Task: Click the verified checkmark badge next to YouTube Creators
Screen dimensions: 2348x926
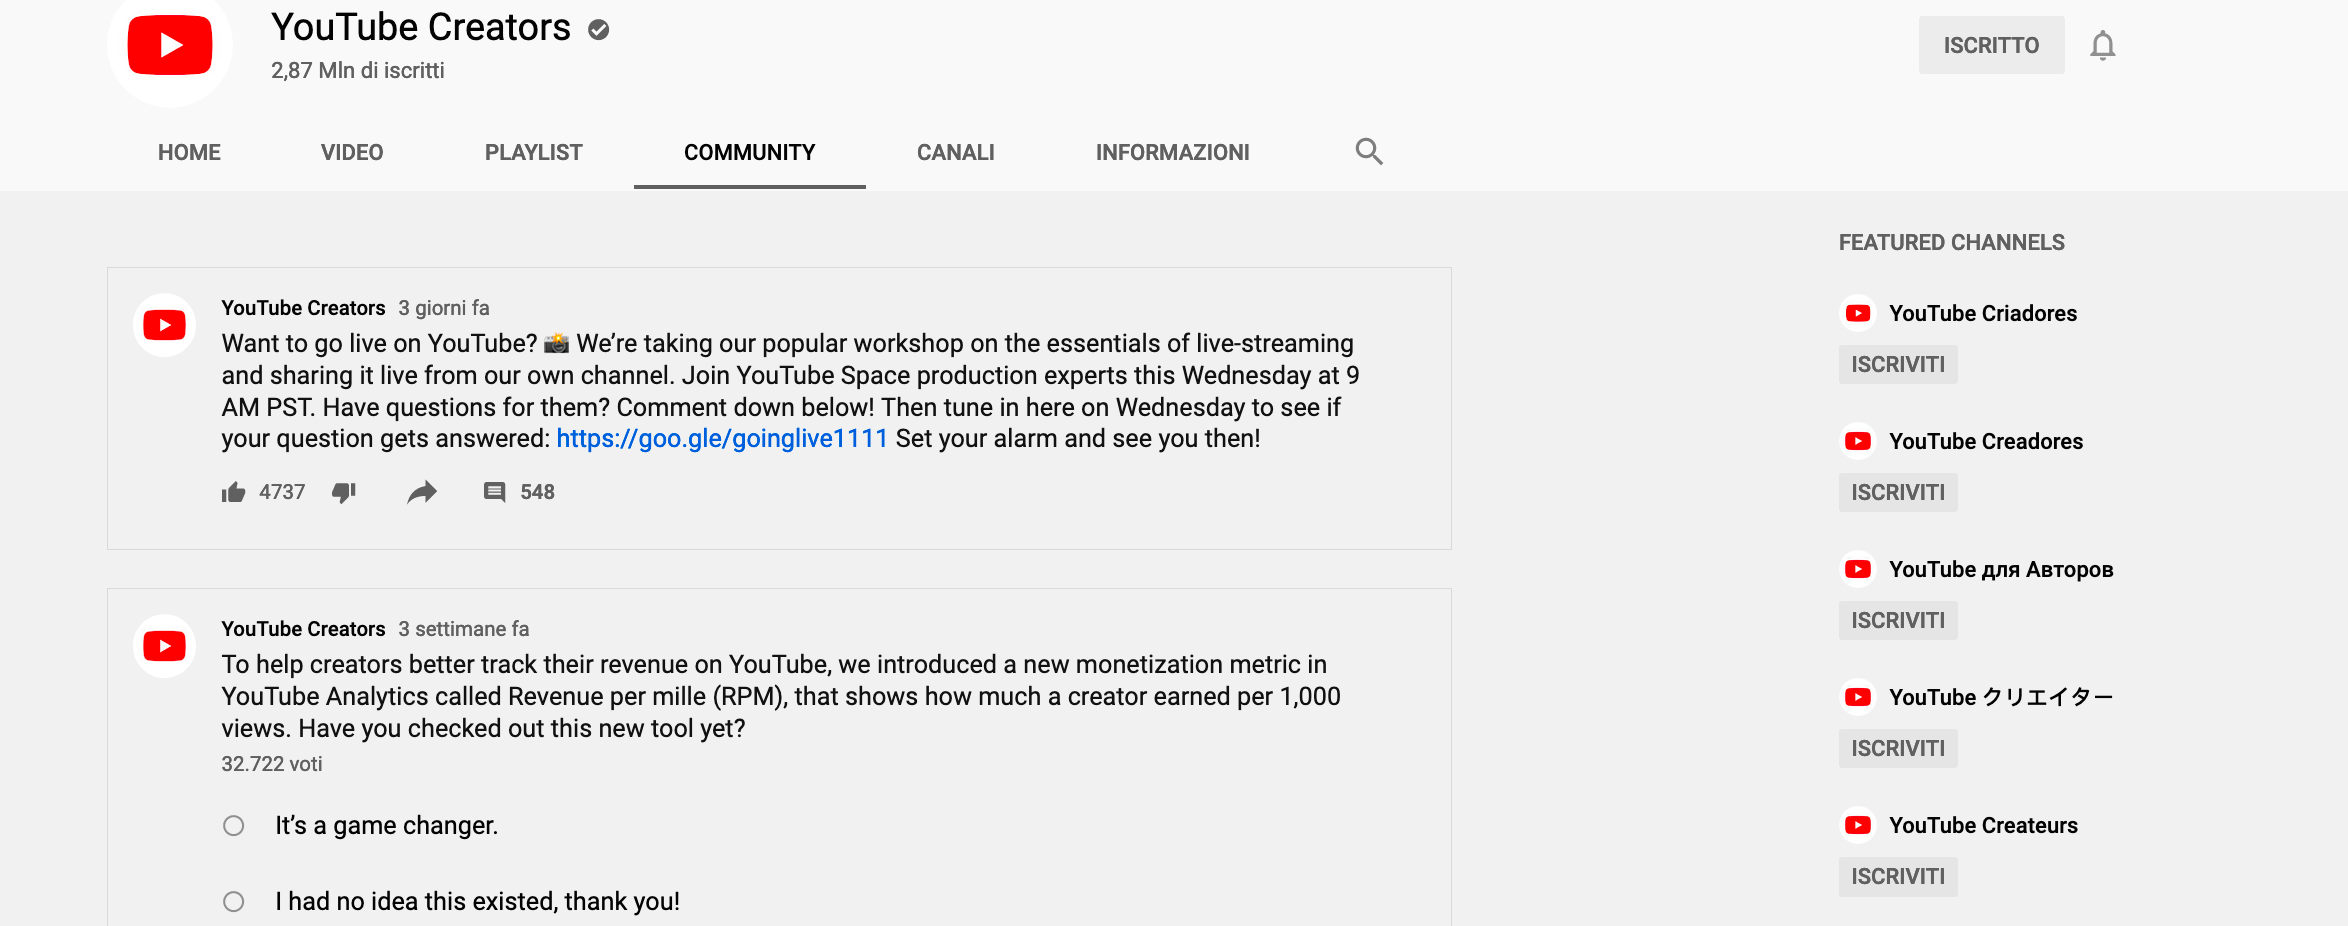Action: pos(599,30)
